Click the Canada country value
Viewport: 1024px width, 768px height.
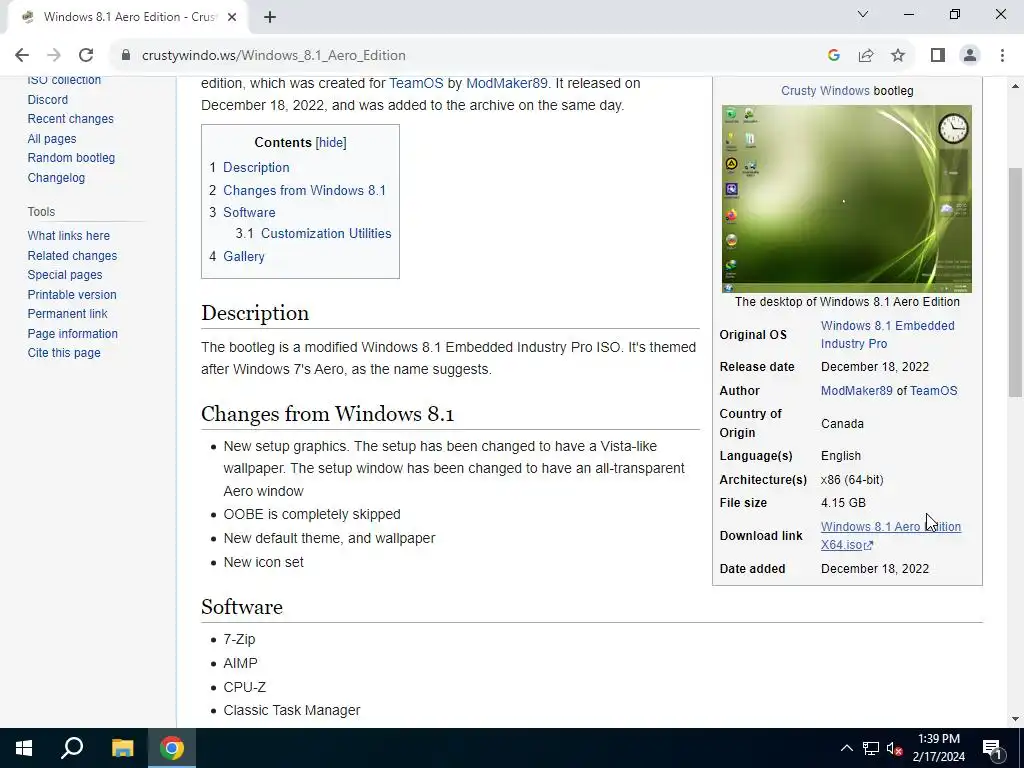(x=842, y=424)
